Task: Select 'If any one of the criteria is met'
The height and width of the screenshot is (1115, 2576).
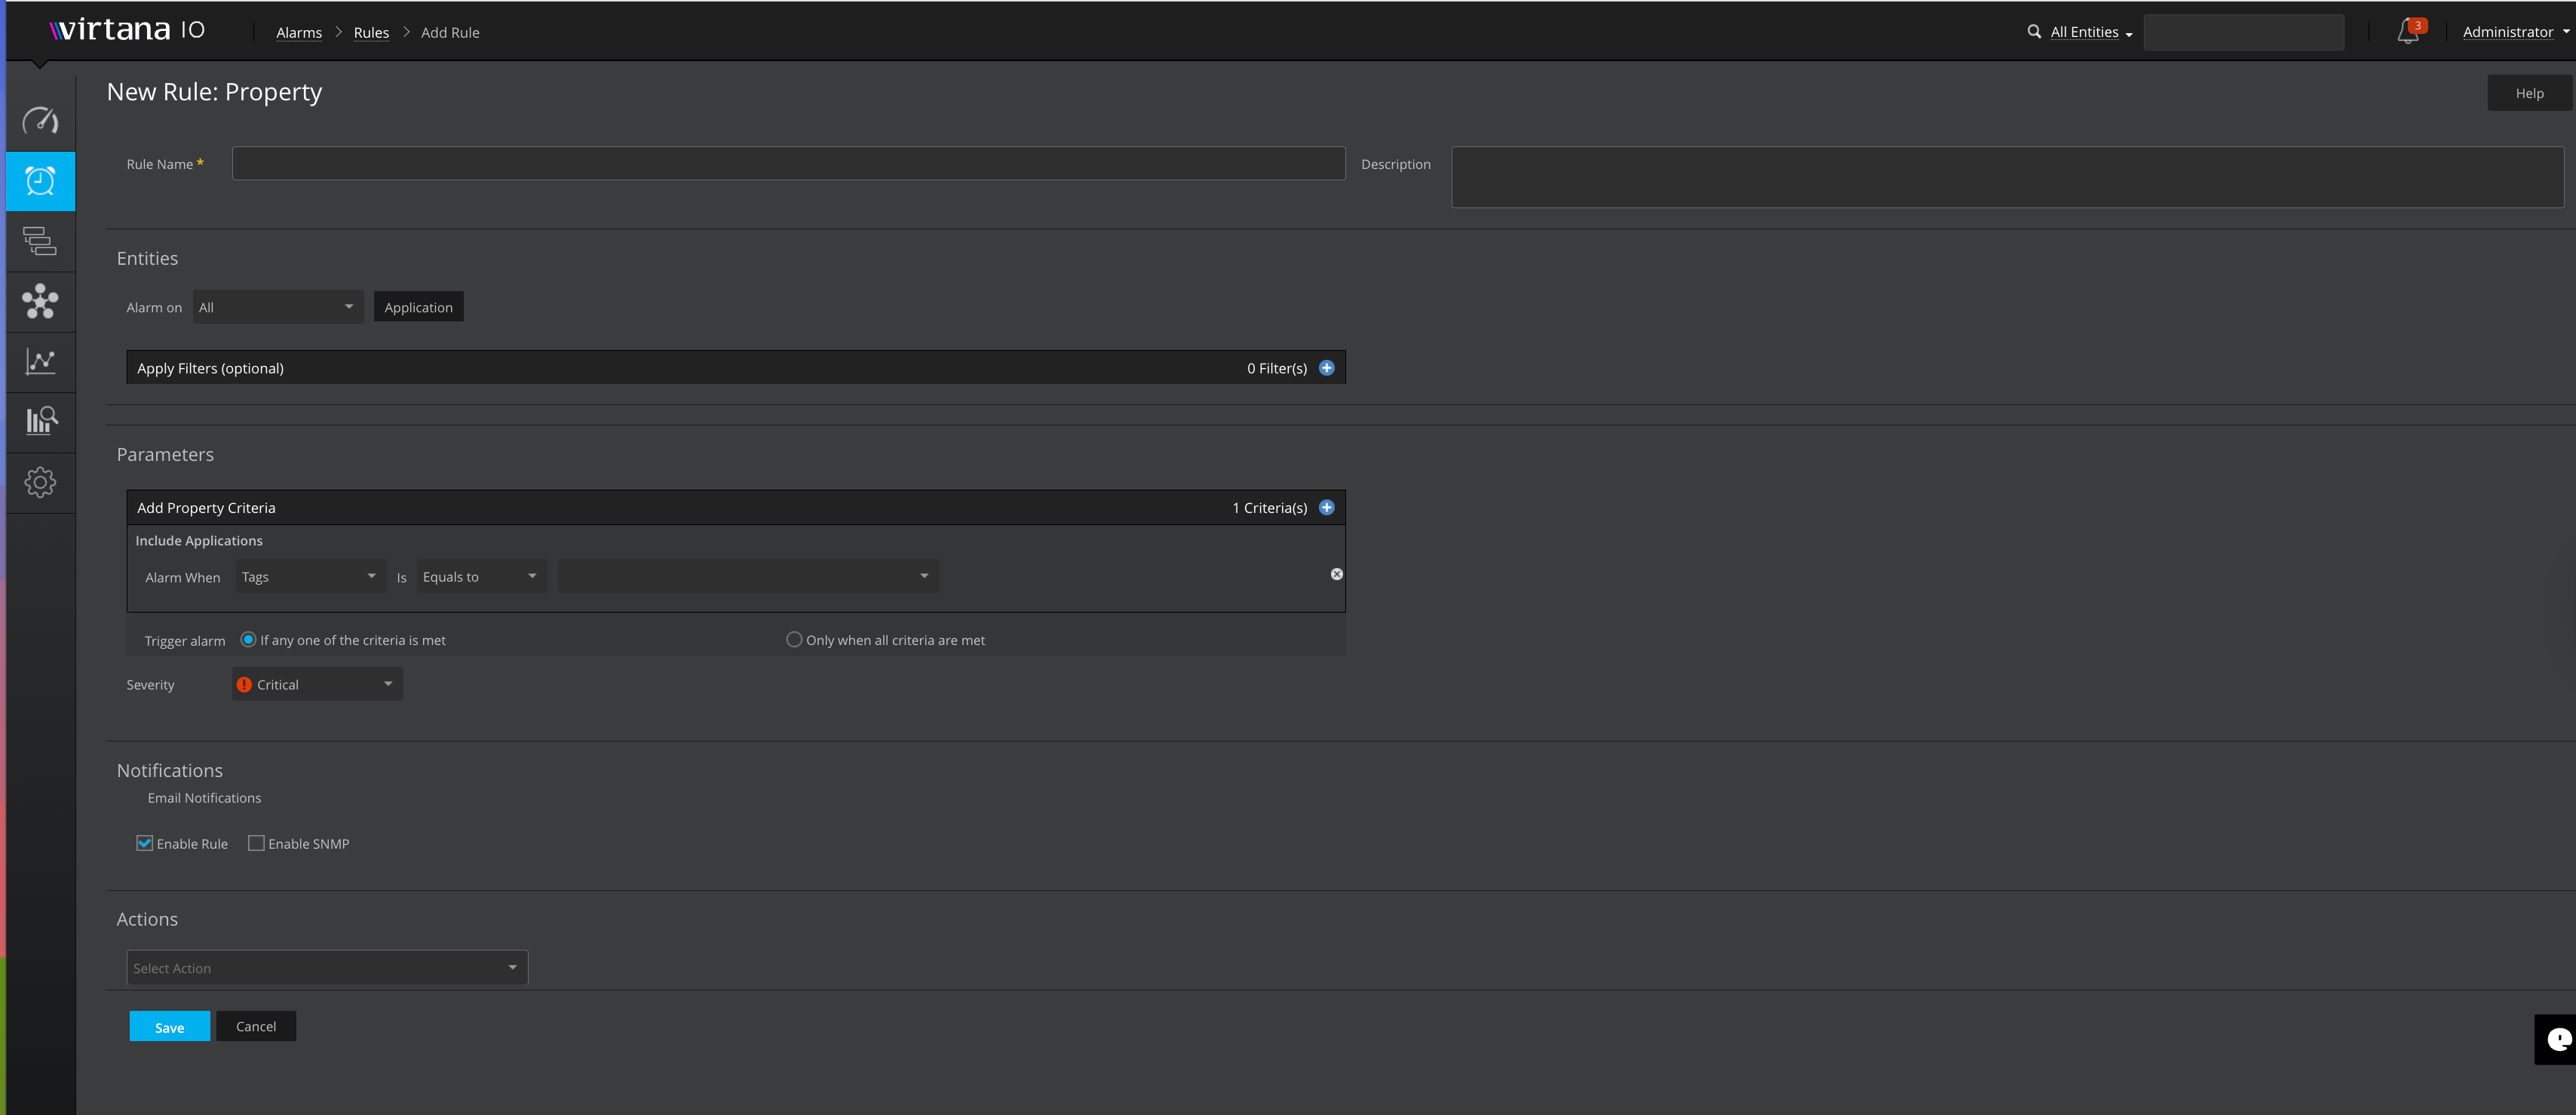Action: (x=248, y=640)
